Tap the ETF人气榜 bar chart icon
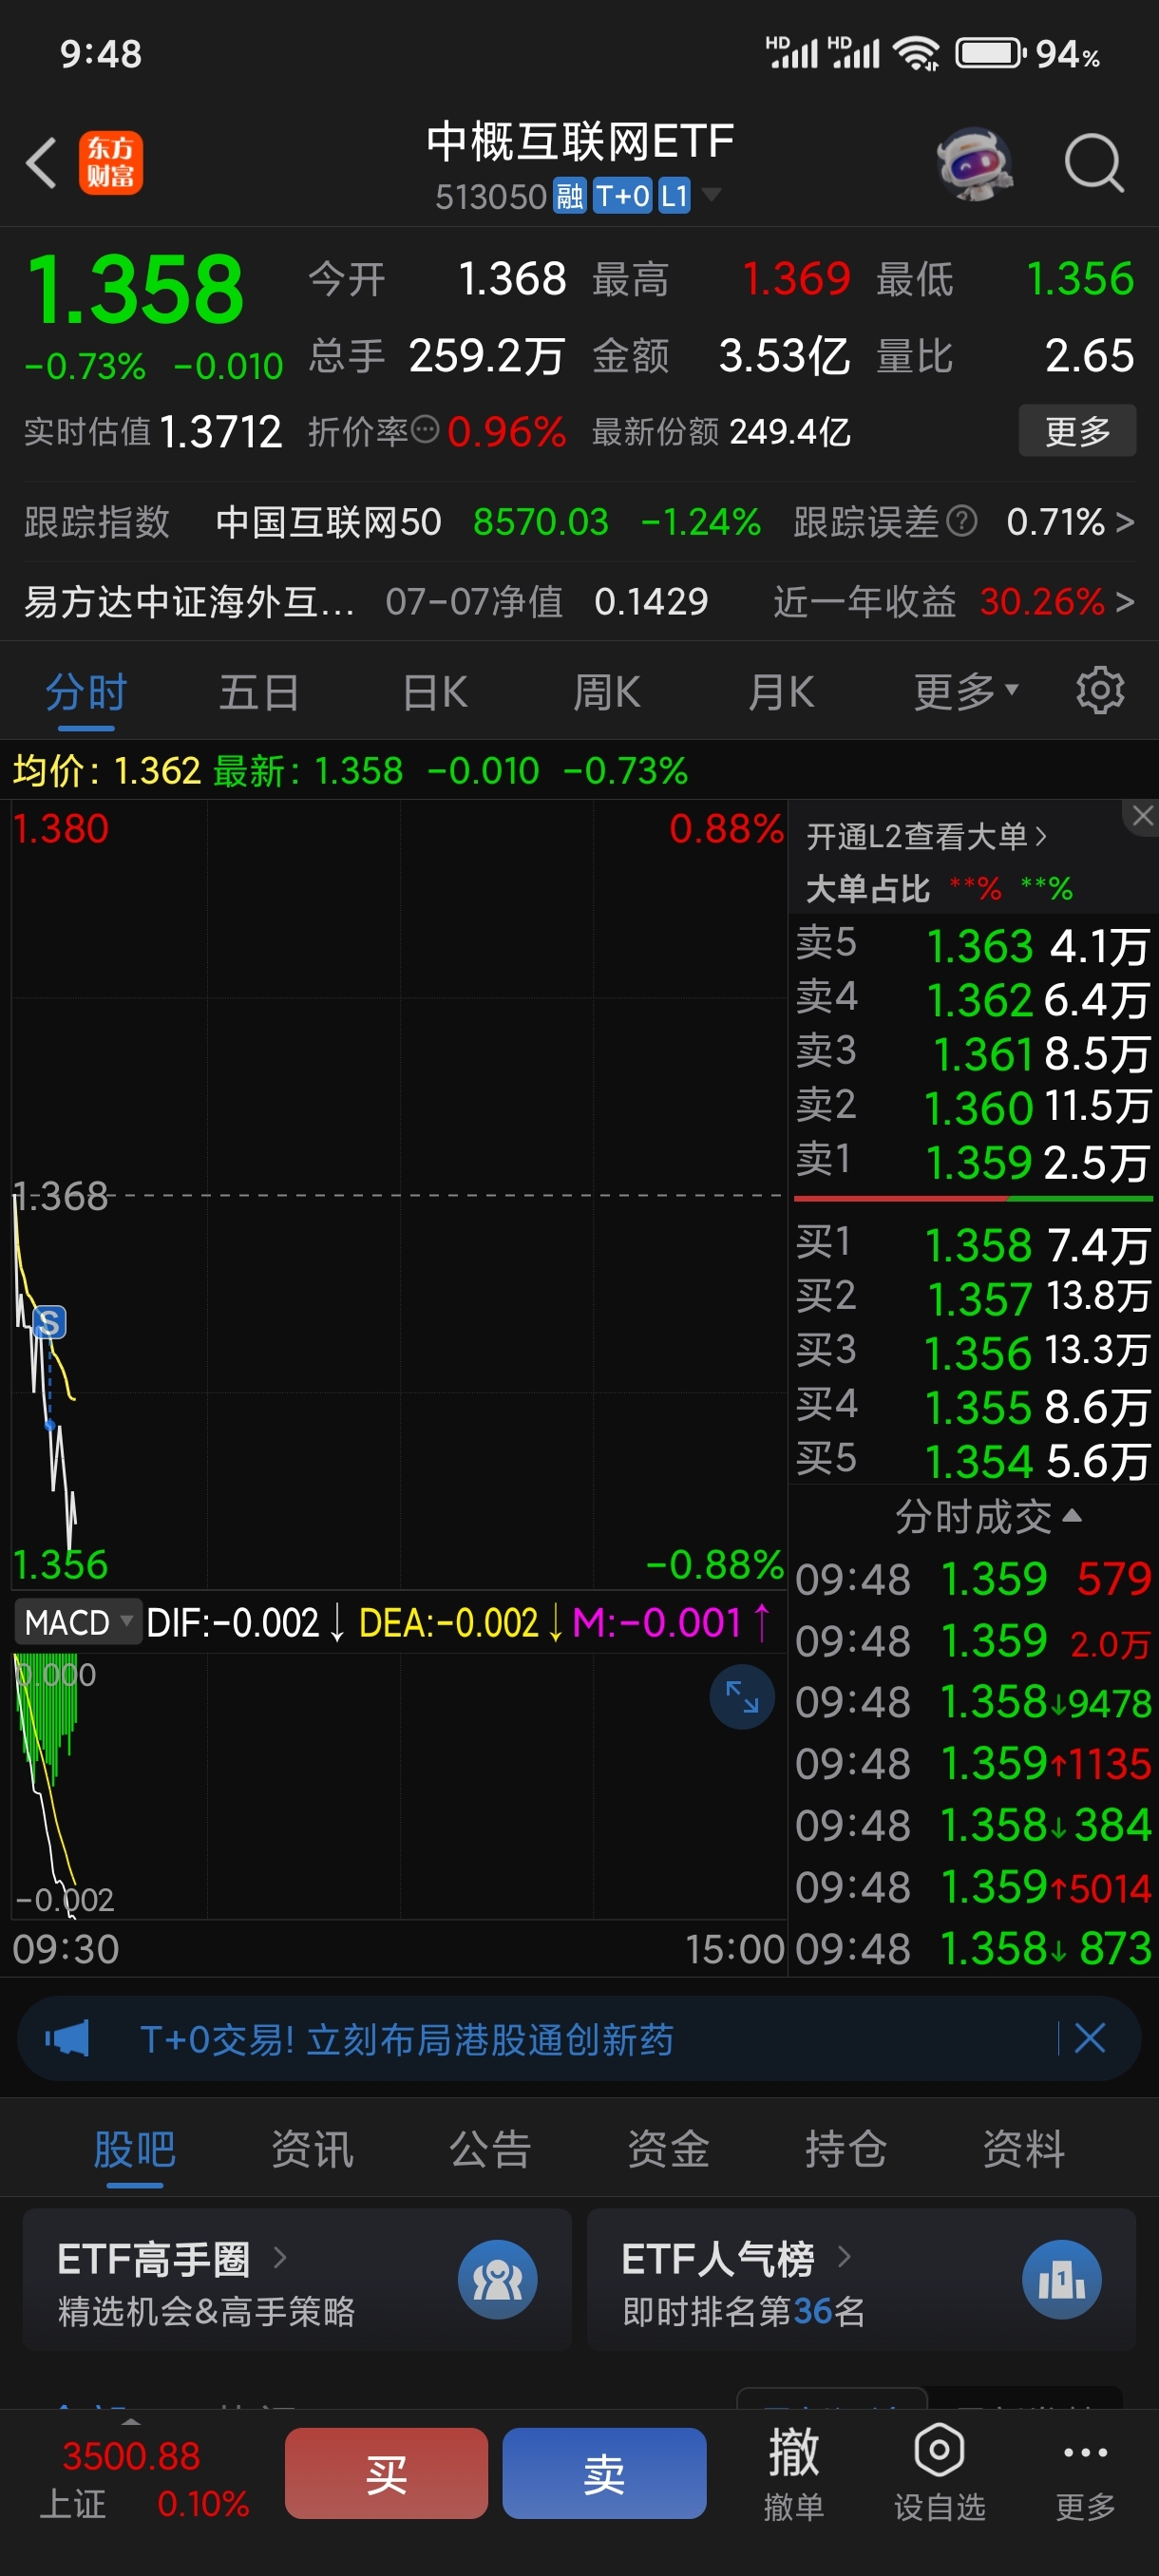This screenshot has width=1159, height=2576. click(1062, 2280)
